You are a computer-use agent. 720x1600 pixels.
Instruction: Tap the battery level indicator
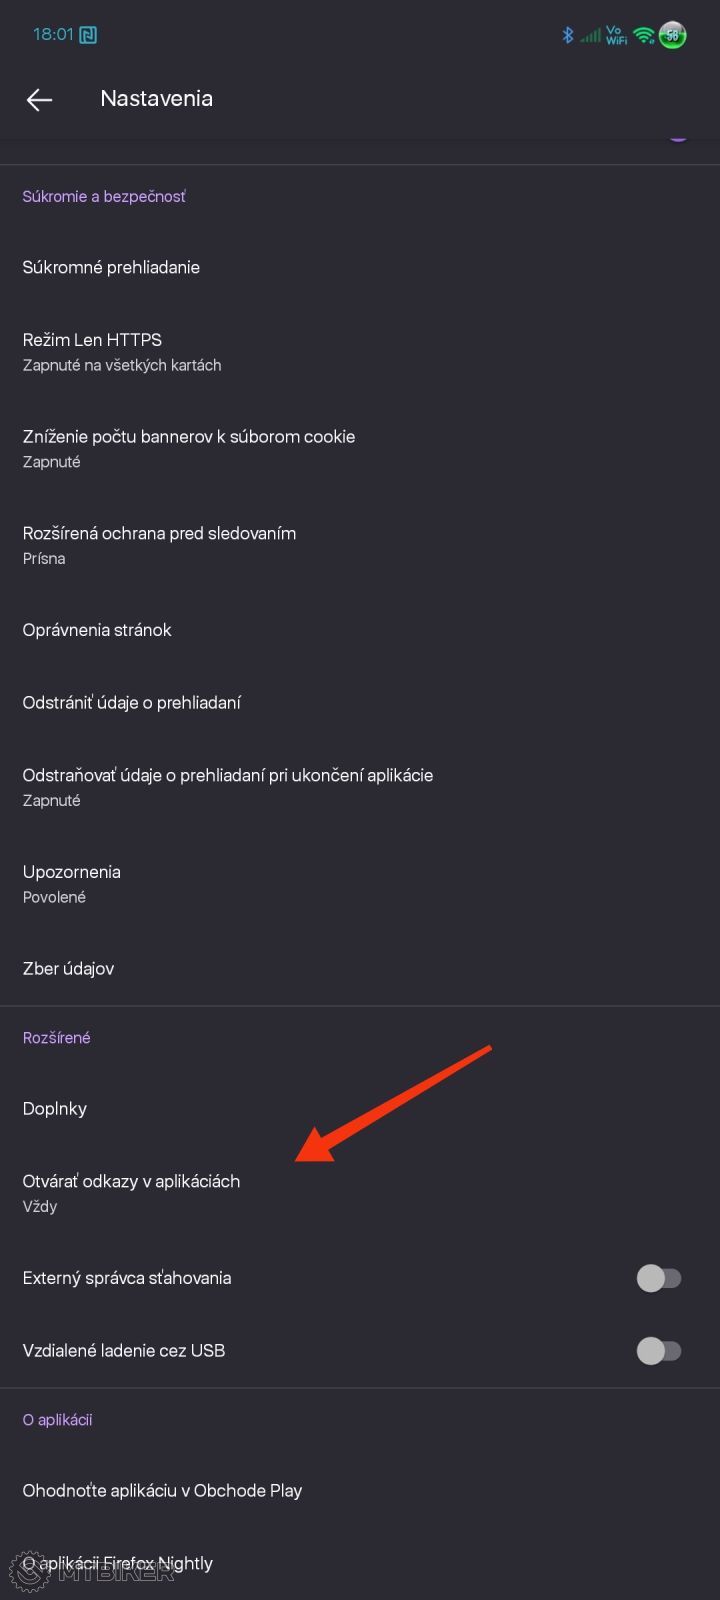coord(673,35)
